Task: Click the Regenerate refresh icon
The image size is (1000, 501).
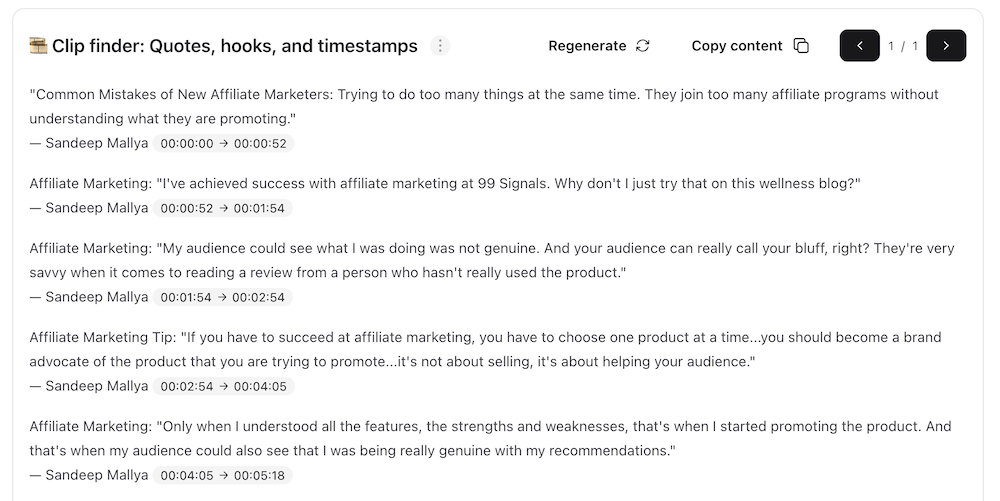Action: click(643, 46)
